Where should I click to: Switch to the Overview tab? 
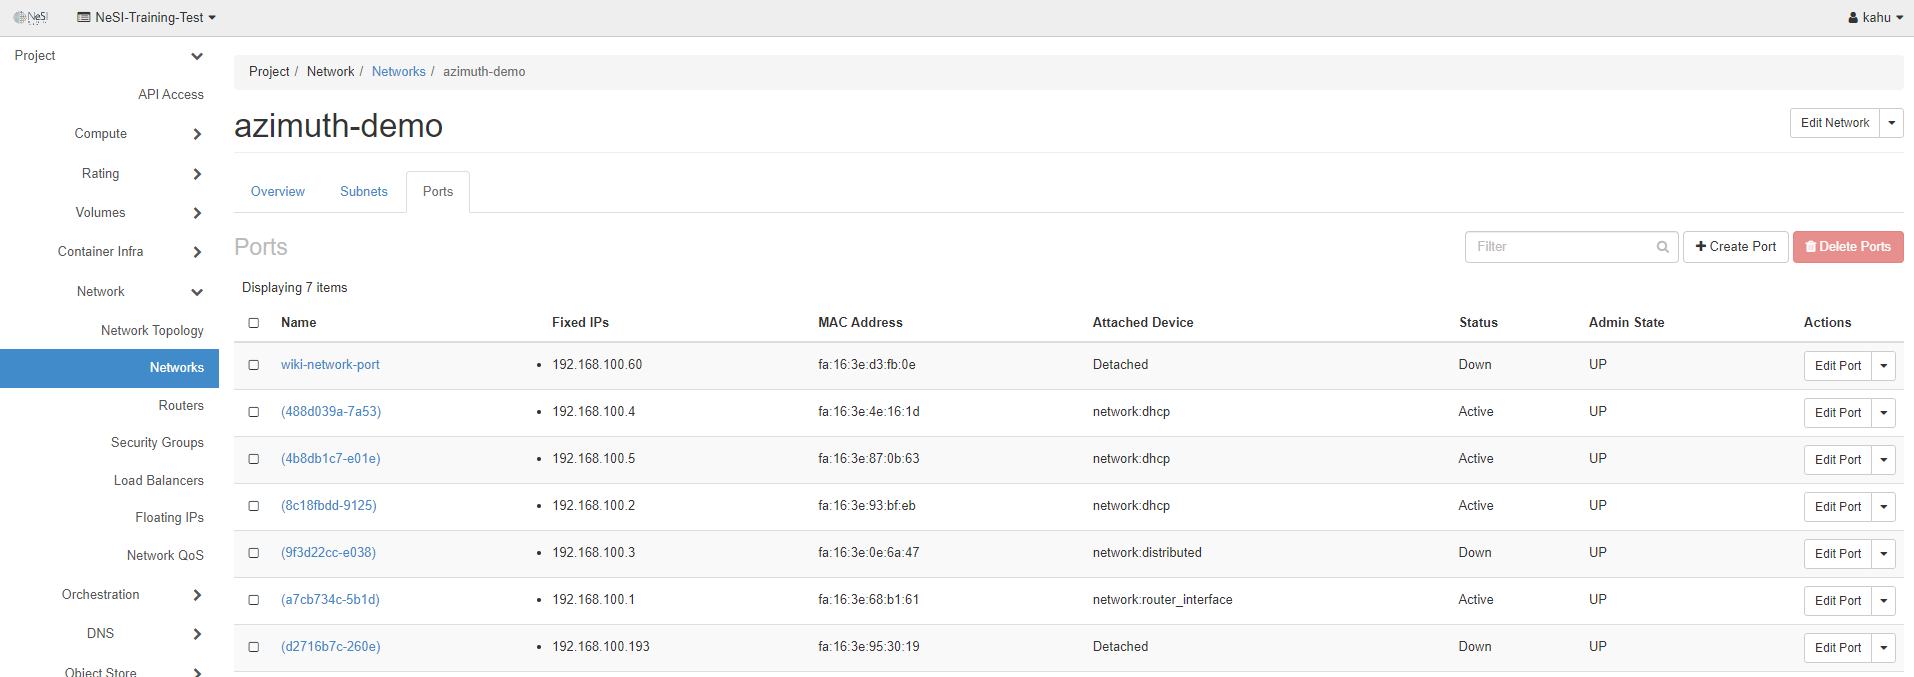tap(277, 192)
